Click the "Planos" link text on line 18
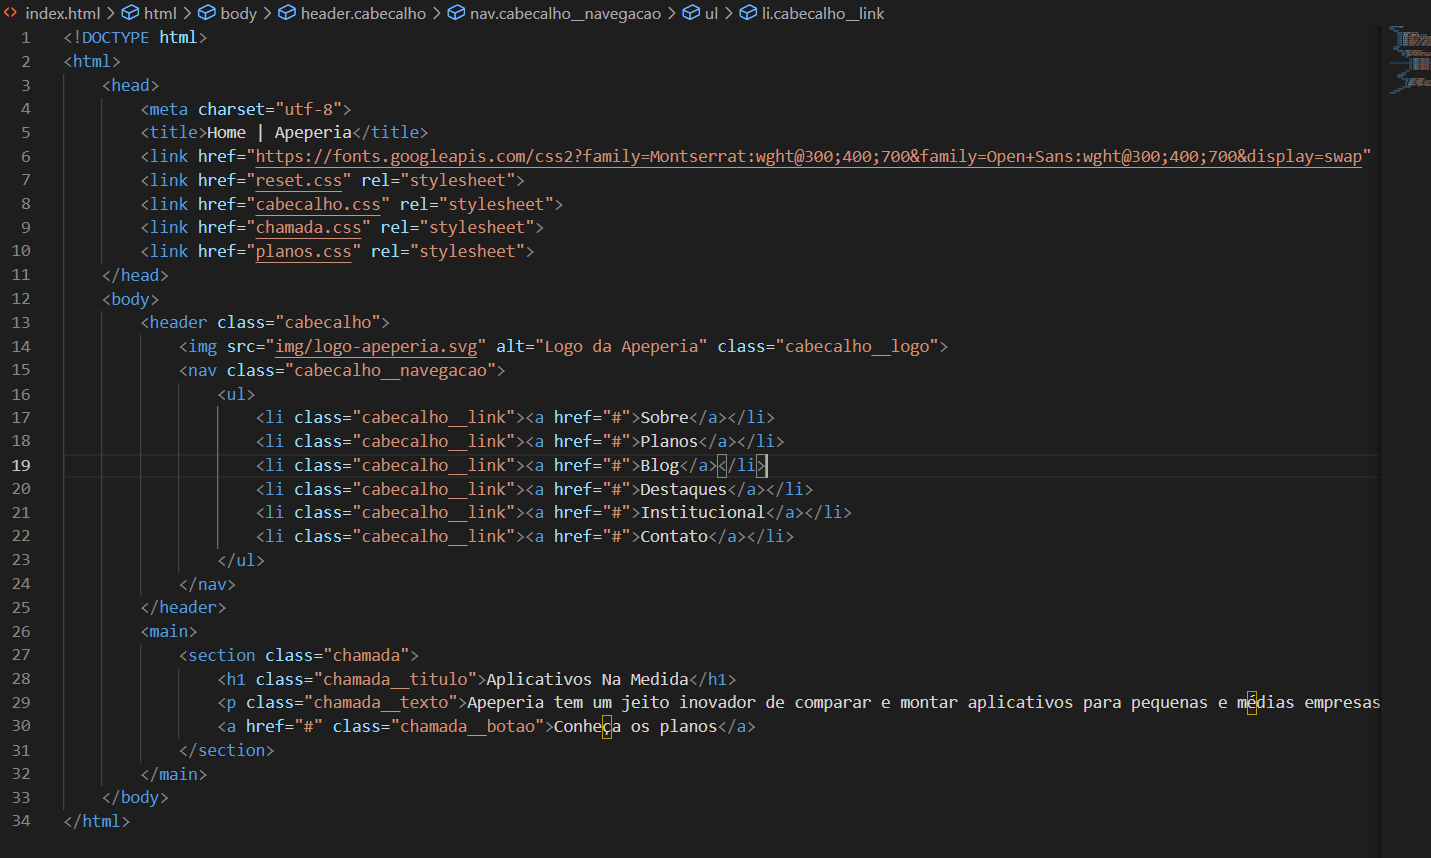 click(x=669, y=441)
